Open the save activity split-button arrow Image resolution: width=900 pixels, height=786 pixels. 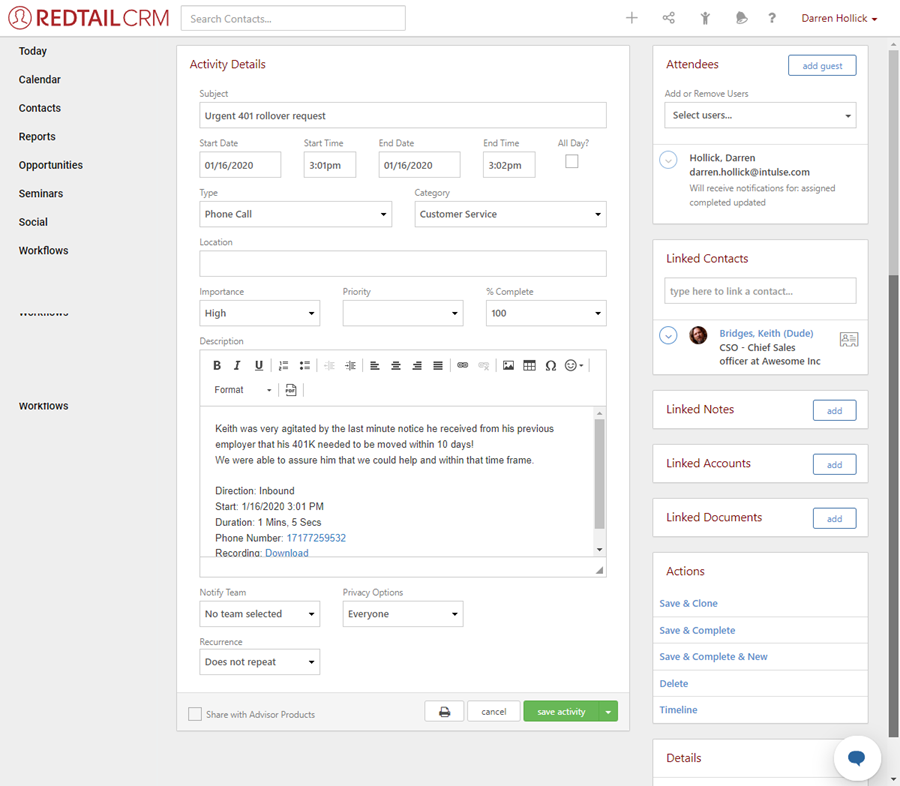point(608,712)
